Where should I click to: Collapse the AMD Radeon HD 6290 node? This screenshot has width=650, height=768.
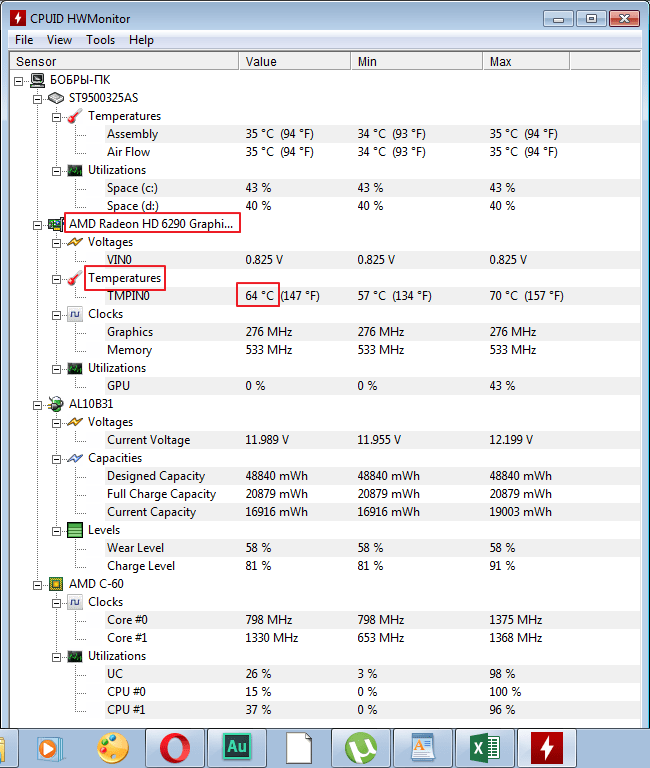(x=37, y=225)
